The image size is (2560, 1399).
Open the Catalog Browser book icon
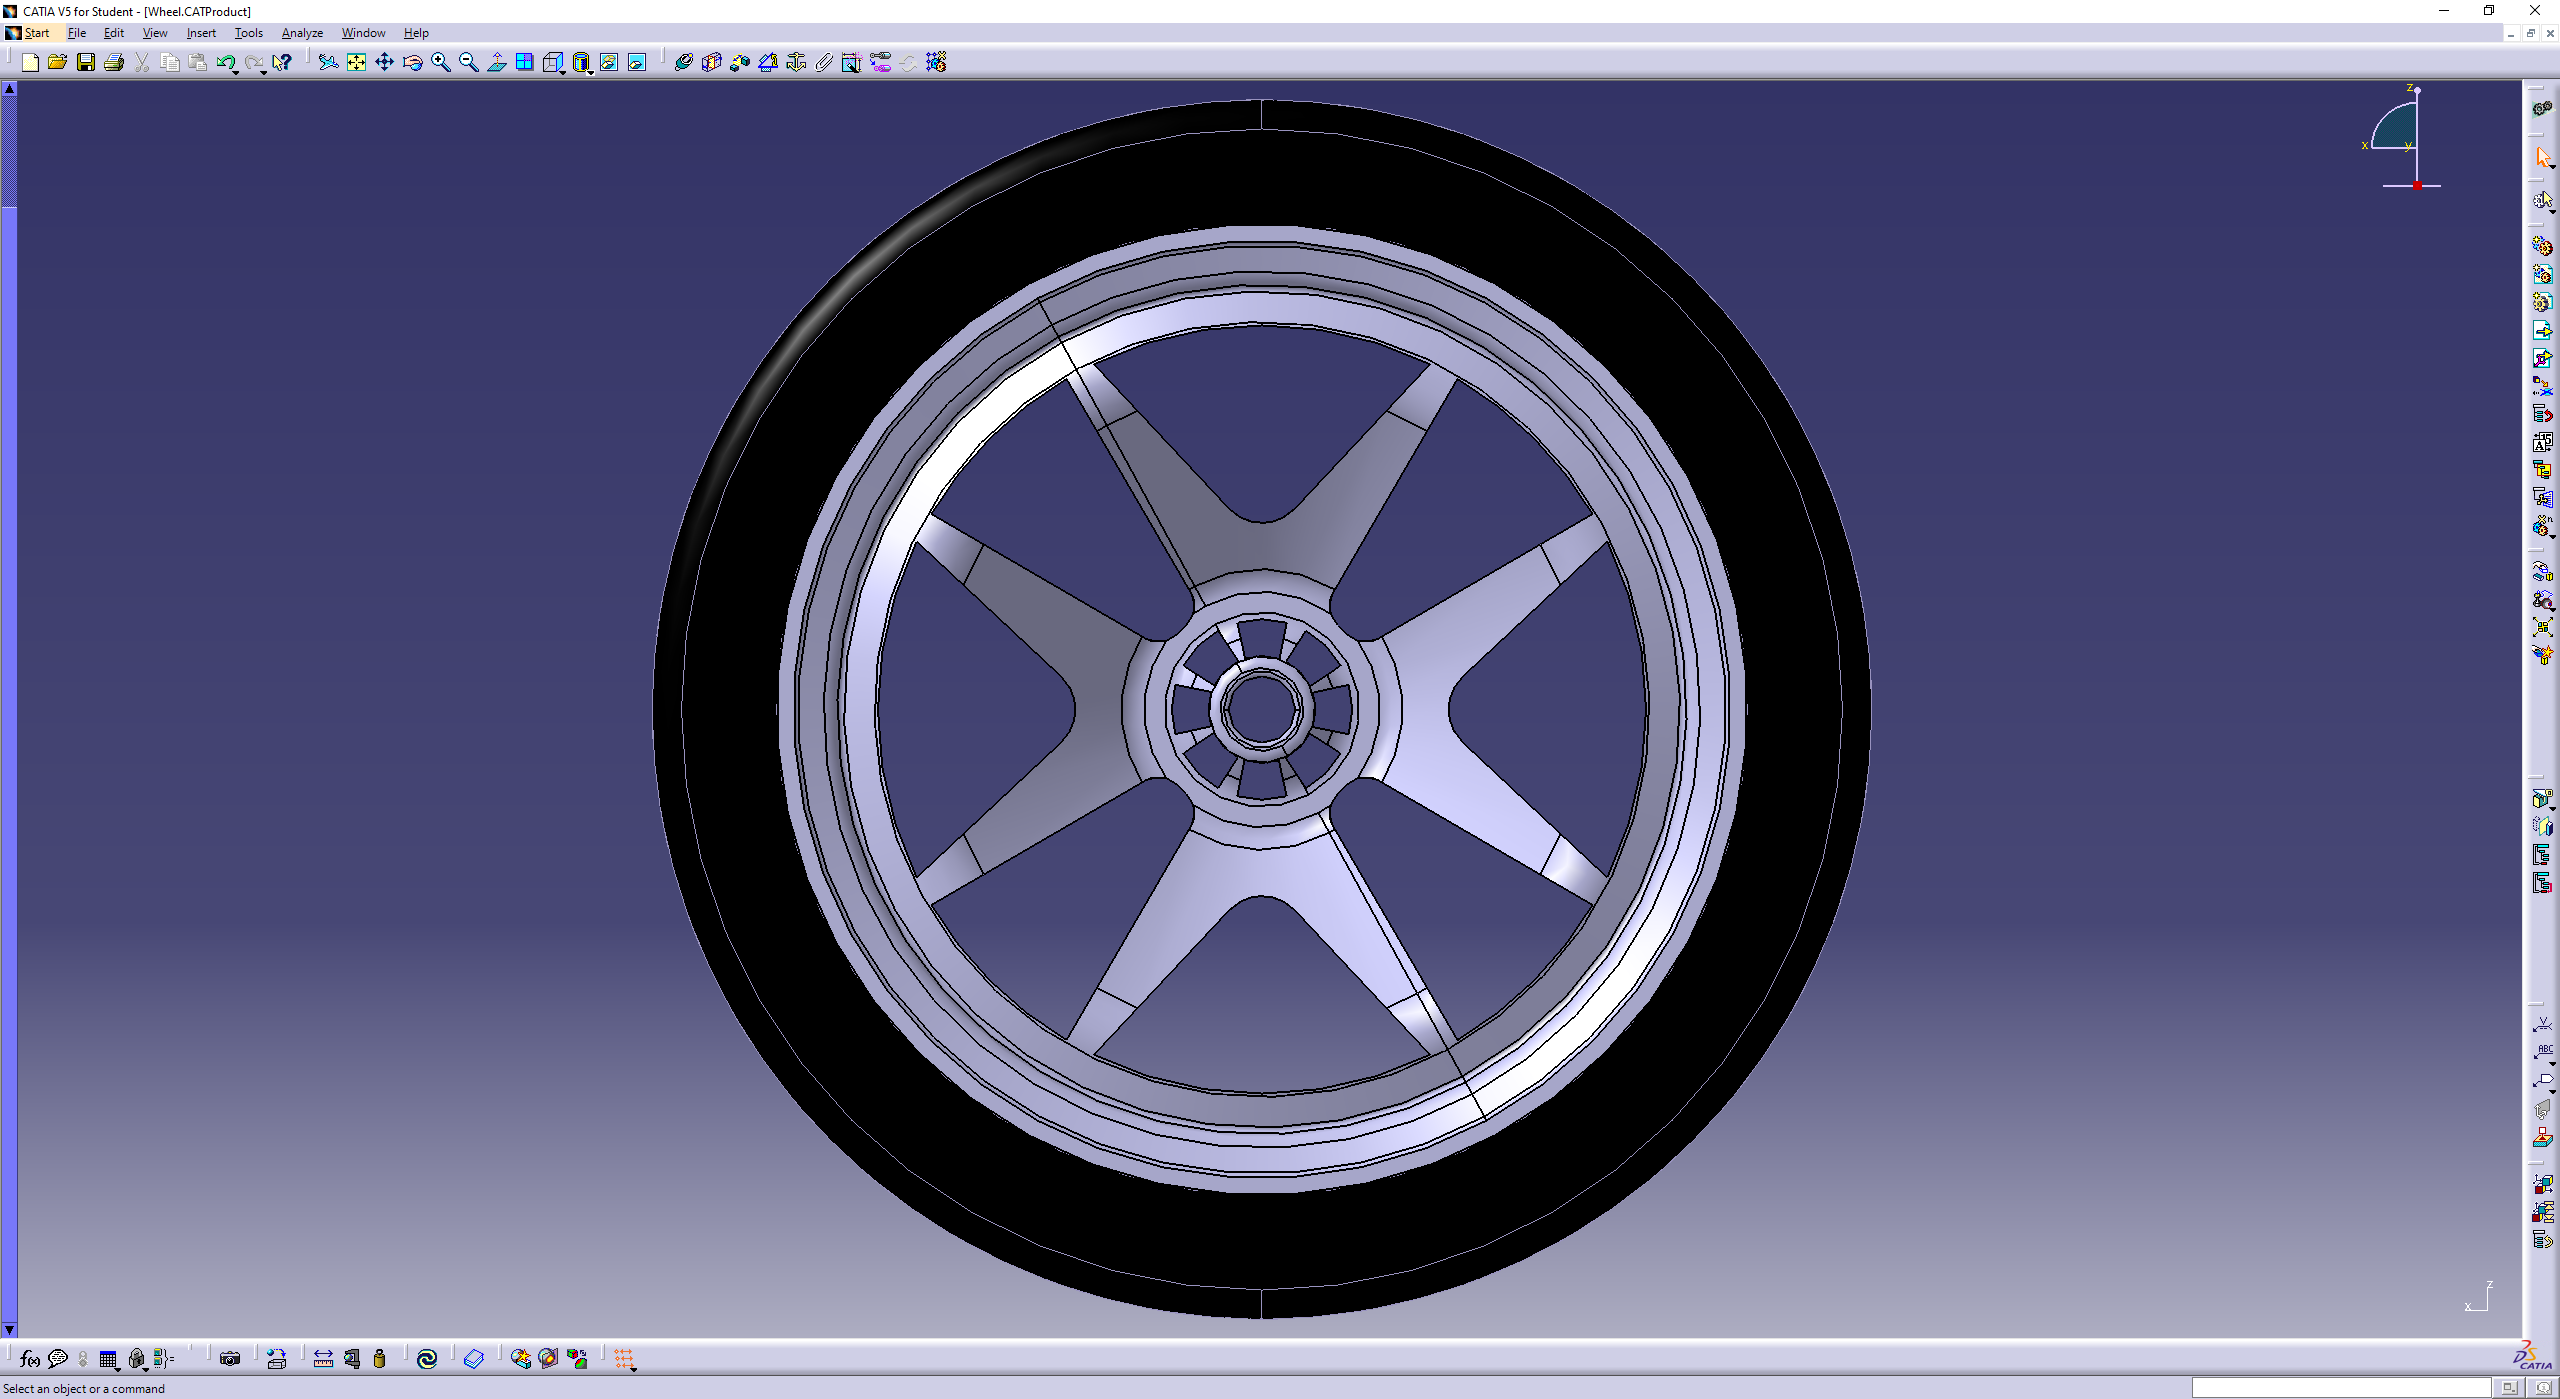coord(474,1358)
